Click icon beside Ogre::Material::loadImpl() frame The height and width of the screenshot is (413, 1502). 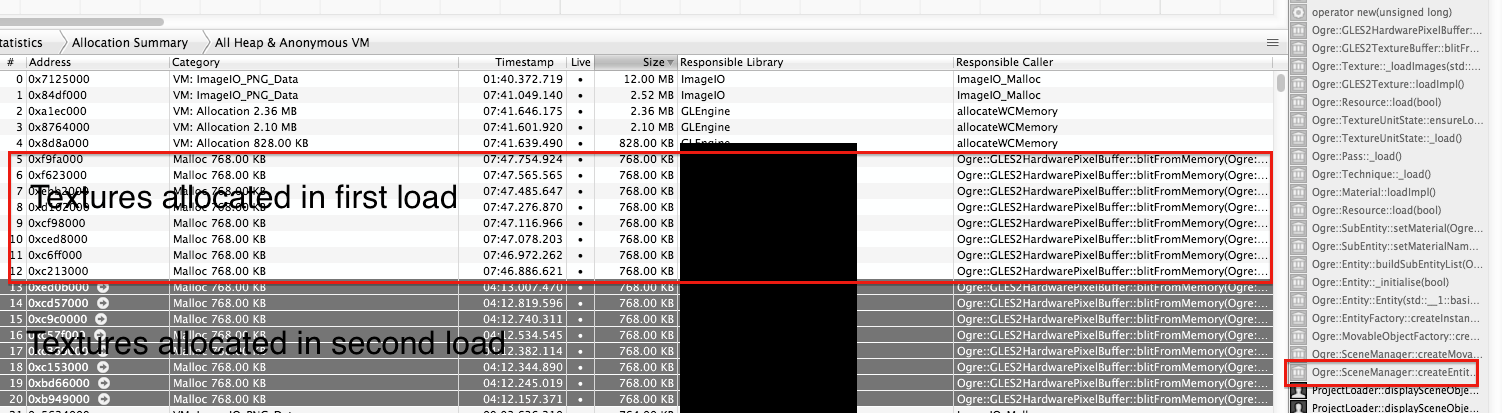click(x=1298, y=192)
